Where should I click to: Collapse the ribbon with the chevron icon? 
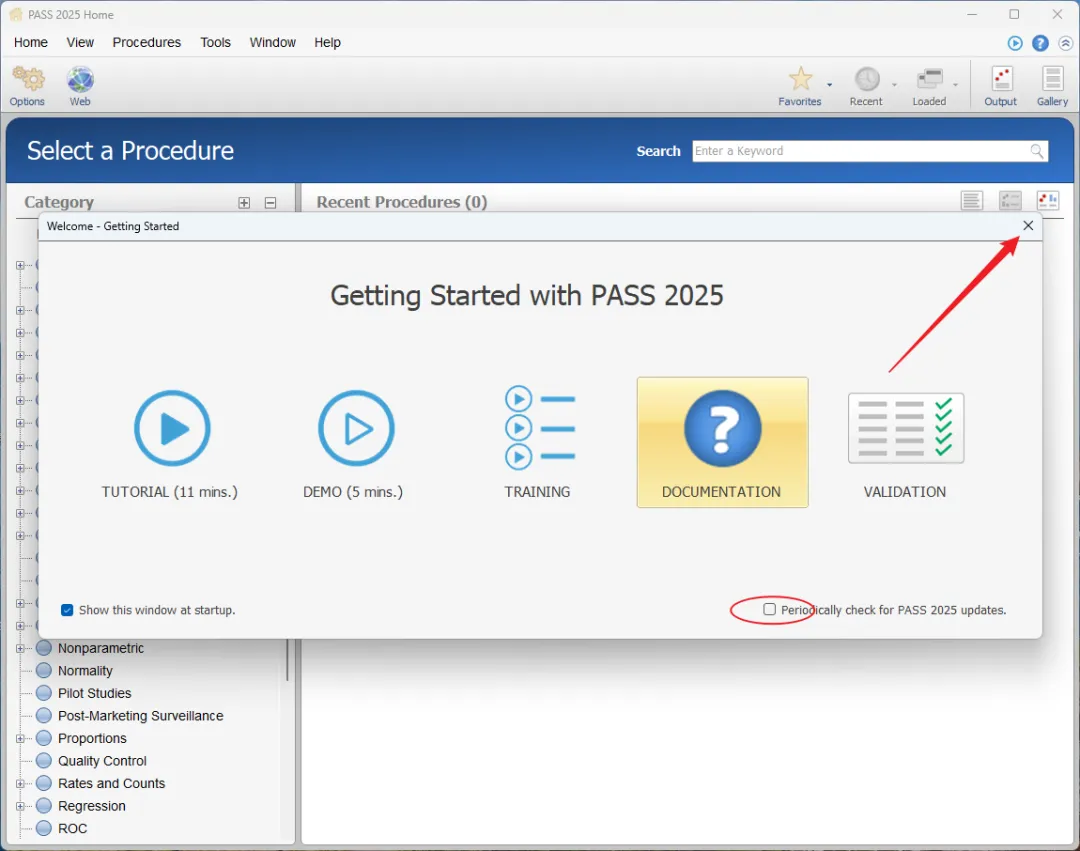pyautogui.click(x=1066, y=43)
